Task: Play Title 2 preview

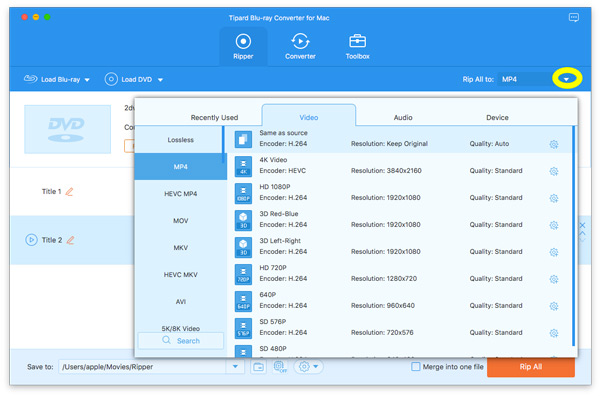Action: tap(31, 240)
